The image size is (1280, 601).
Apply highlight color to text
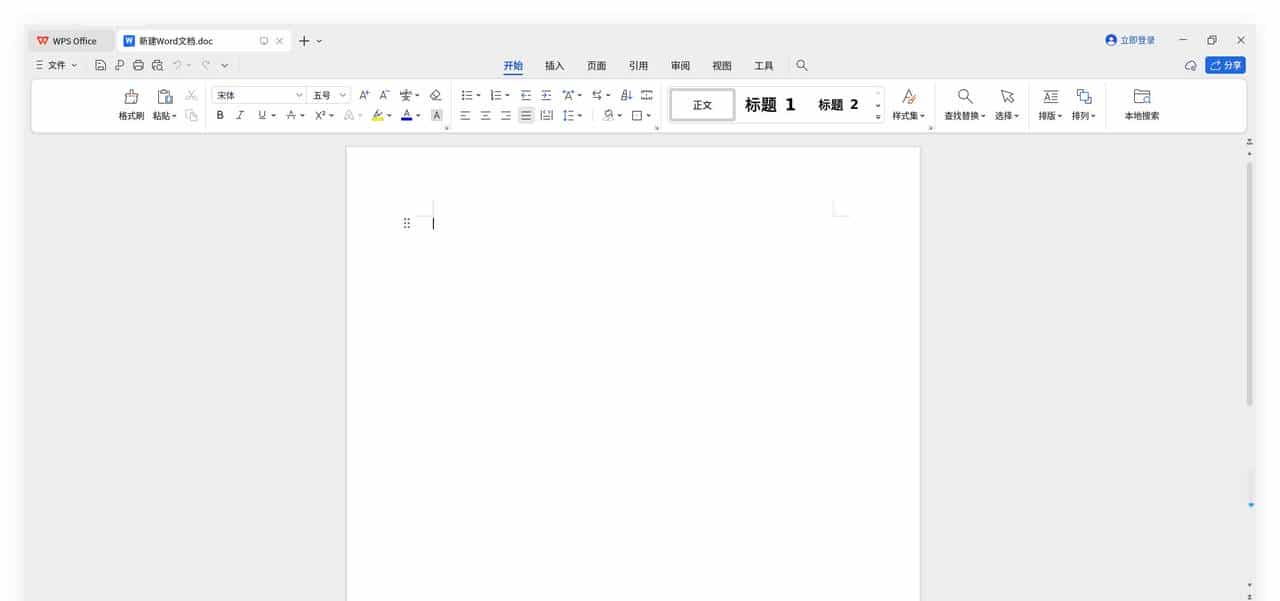pyautogui.click(x=377, y=115)
